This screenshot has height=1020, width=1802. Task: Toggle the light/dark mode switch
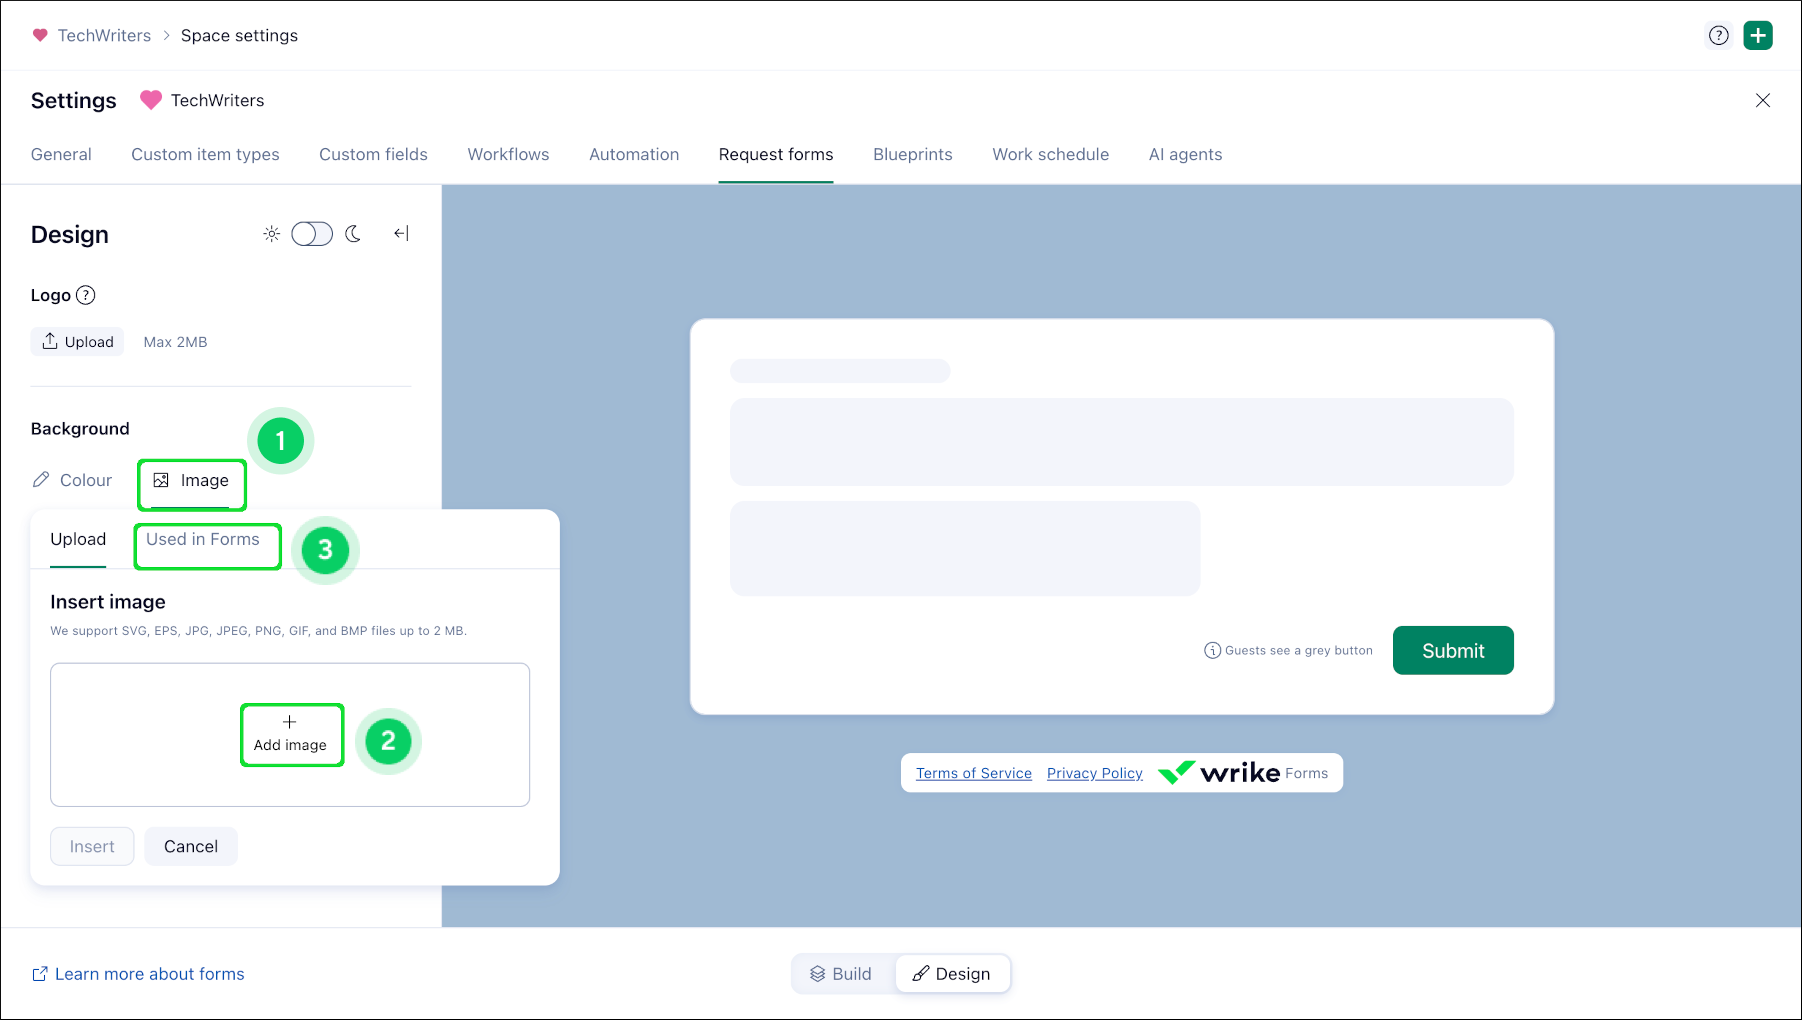pyautogui.click(x=312, y=234)
